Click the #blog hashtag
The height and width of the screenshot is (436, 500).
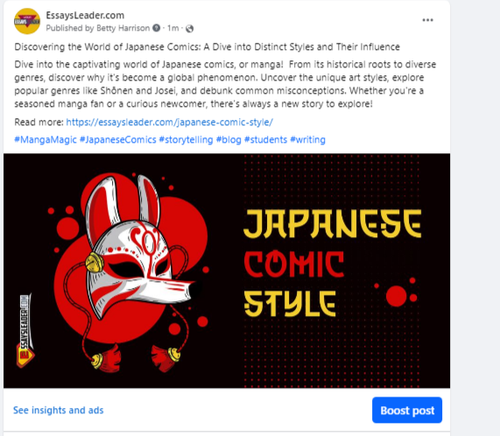(228, 140)
